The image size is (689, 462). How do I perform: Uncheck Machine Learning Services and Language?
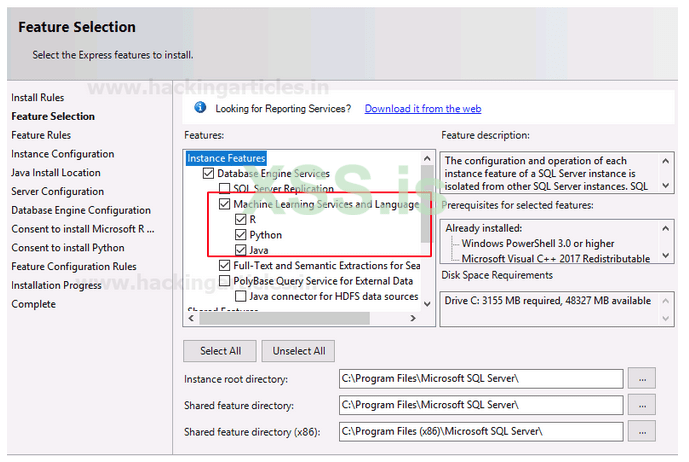tap(225, 204)
